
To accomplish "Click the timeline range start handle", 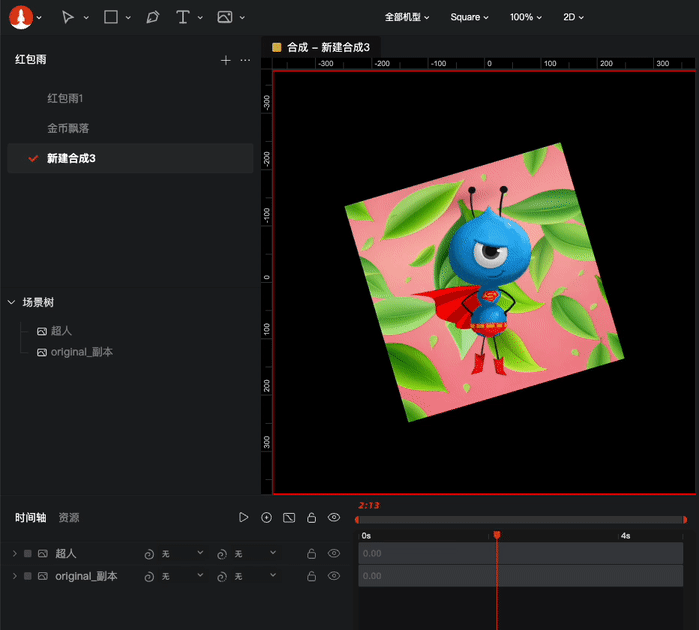I will click(x=357, y=520).
